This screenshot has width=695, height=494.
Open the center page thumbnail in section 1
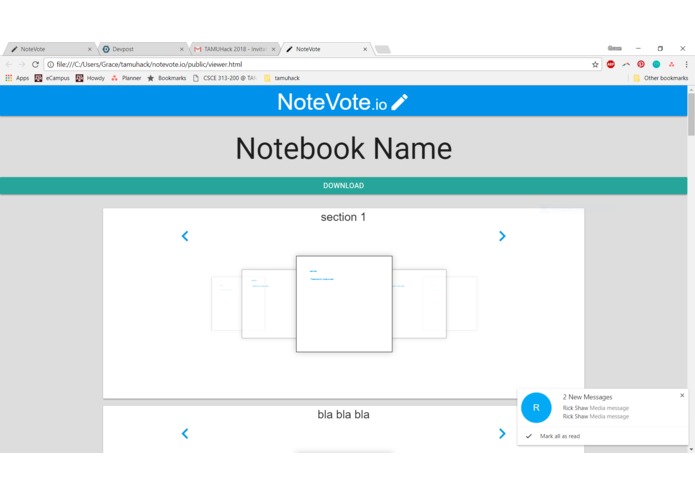(344, 304)
